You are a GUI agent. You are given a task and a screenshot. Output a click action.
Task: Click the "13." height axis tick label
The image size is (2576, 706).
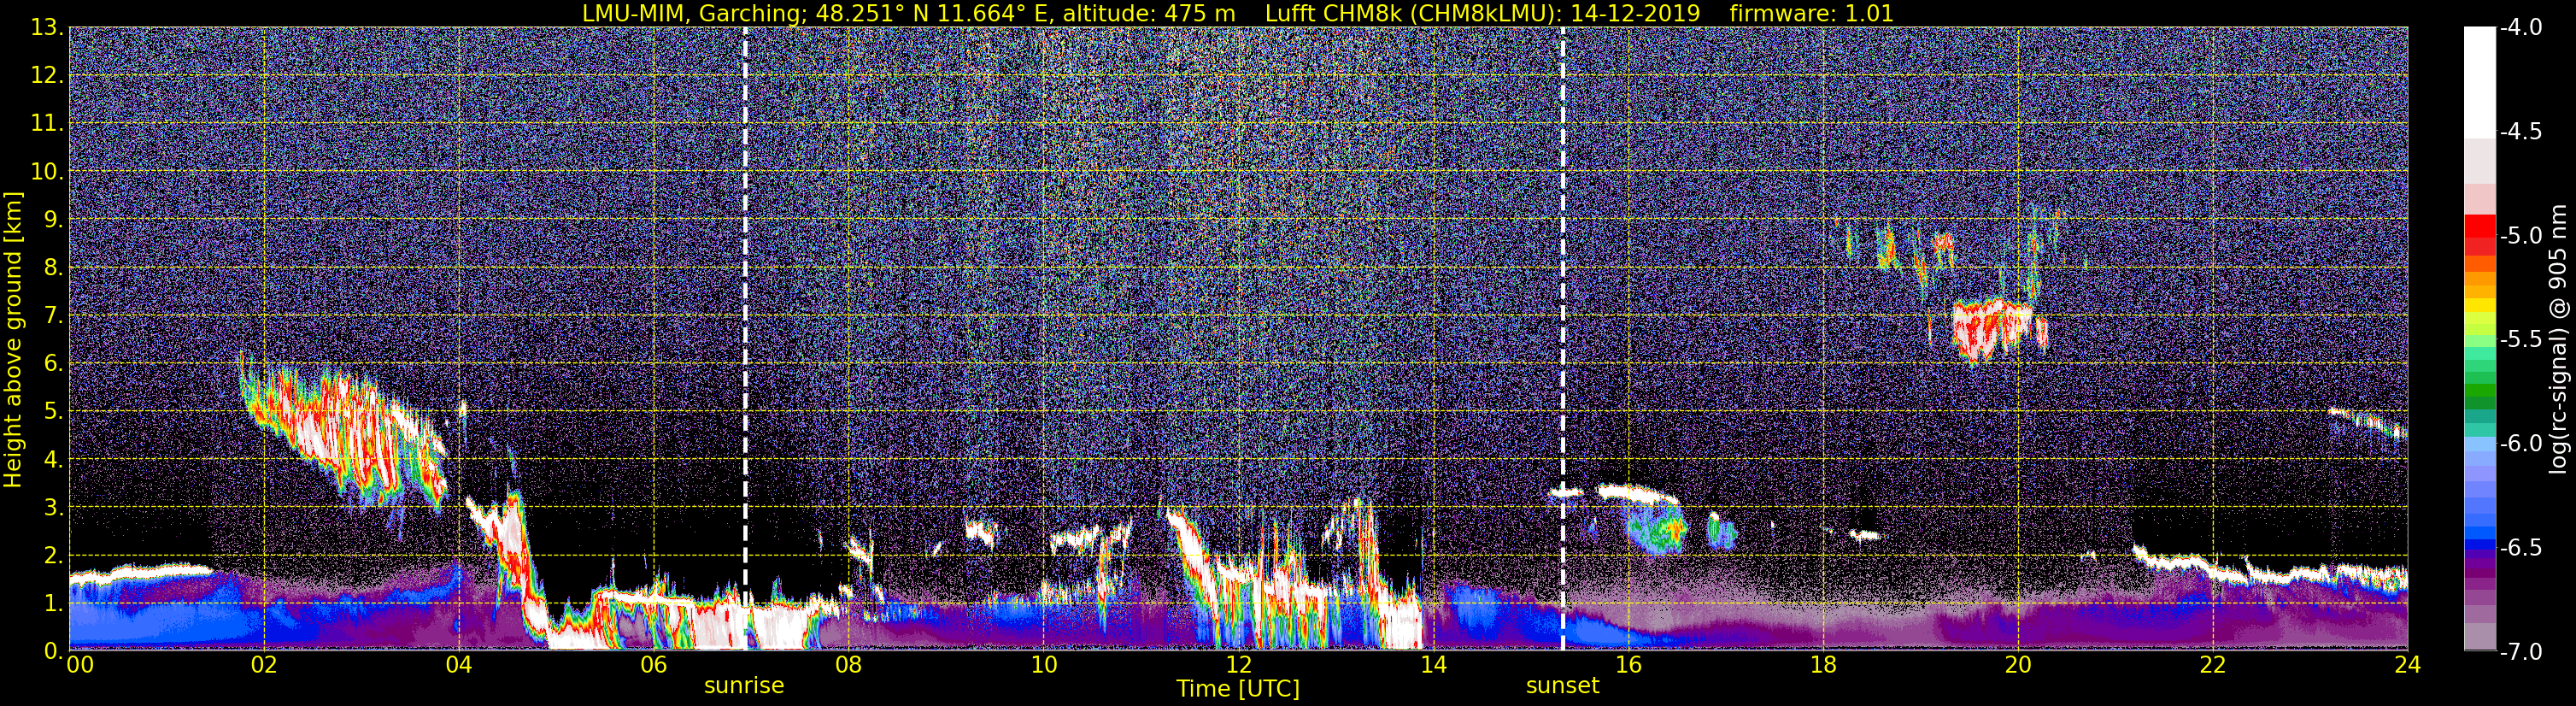[x=47, y=28]
